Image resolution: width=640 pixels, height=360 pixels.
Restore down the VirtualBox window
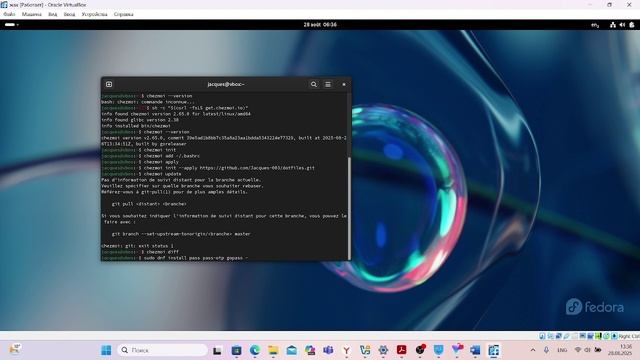tap(609, 5)
